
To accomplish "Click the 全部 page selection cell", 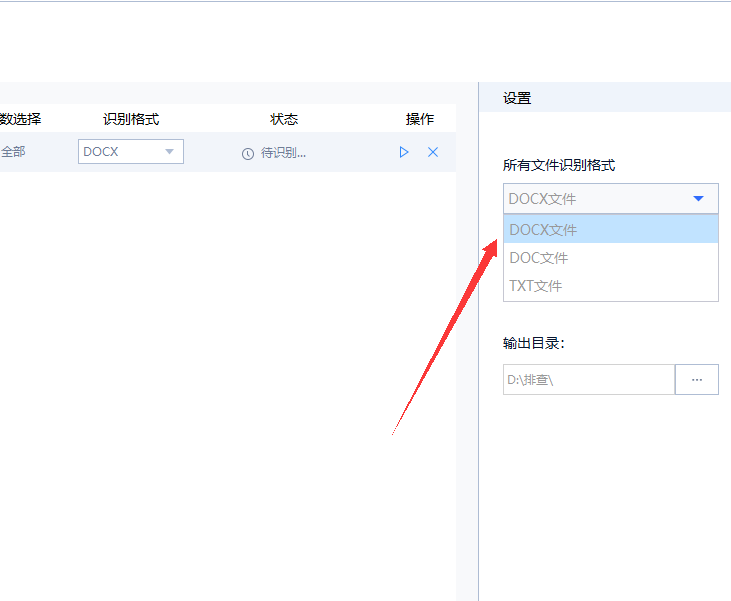I will click(13, 152).
